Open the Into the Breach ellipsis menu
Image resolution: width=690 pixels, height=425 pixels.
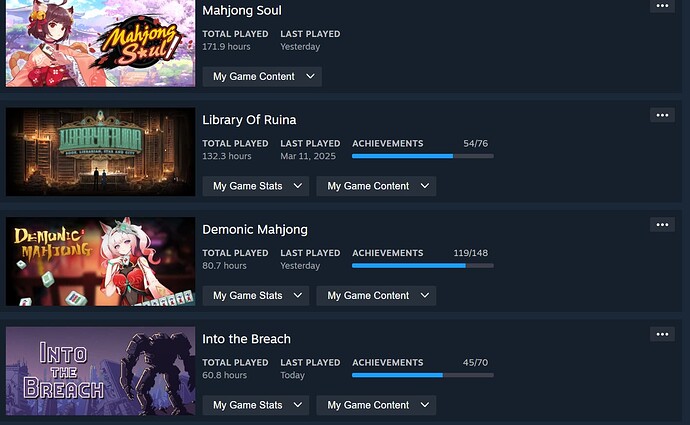coord(662,334)
